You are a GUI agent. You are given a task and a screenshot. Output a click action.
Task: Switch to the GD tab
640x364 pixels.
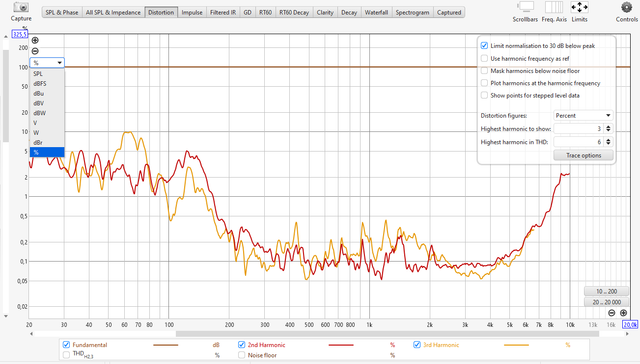tap(247, 12)
